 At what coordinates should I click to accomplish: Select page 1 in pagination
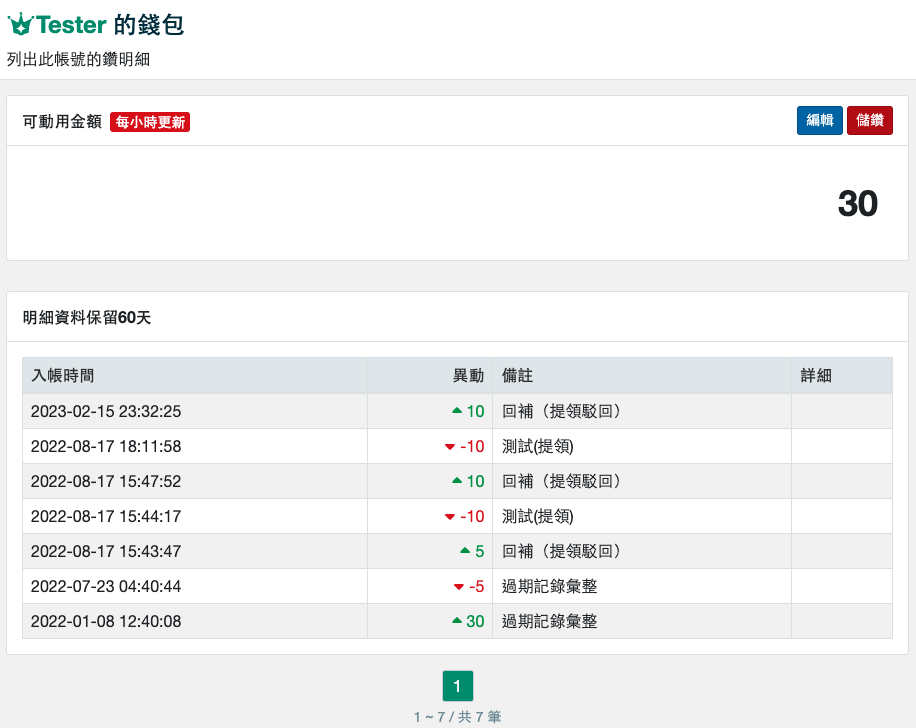(457, 686)
